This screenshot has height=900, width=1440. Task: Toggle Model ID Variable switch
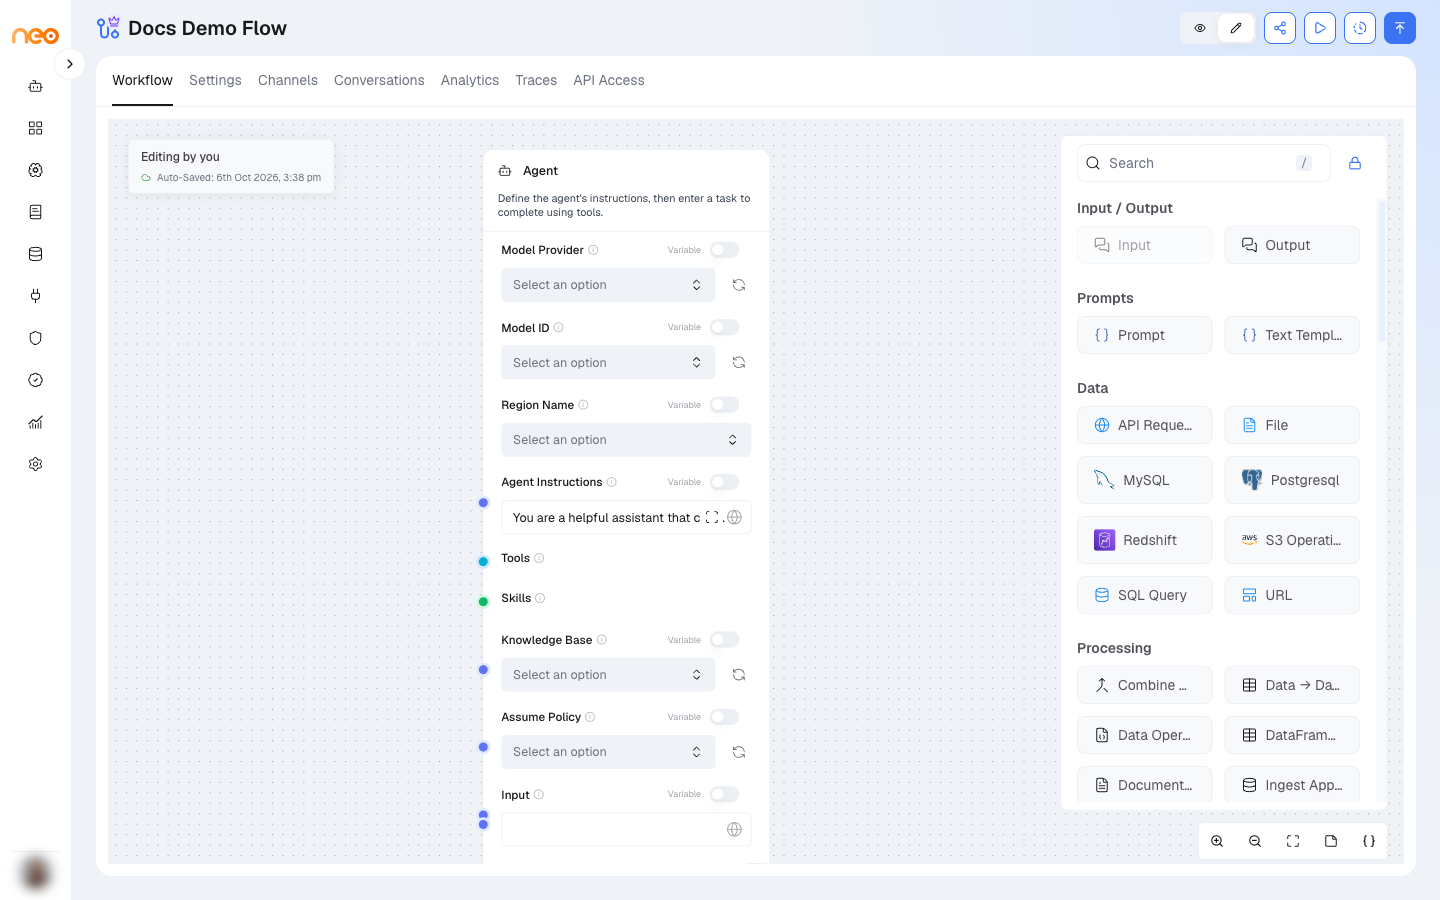click(x=724, y=327)
